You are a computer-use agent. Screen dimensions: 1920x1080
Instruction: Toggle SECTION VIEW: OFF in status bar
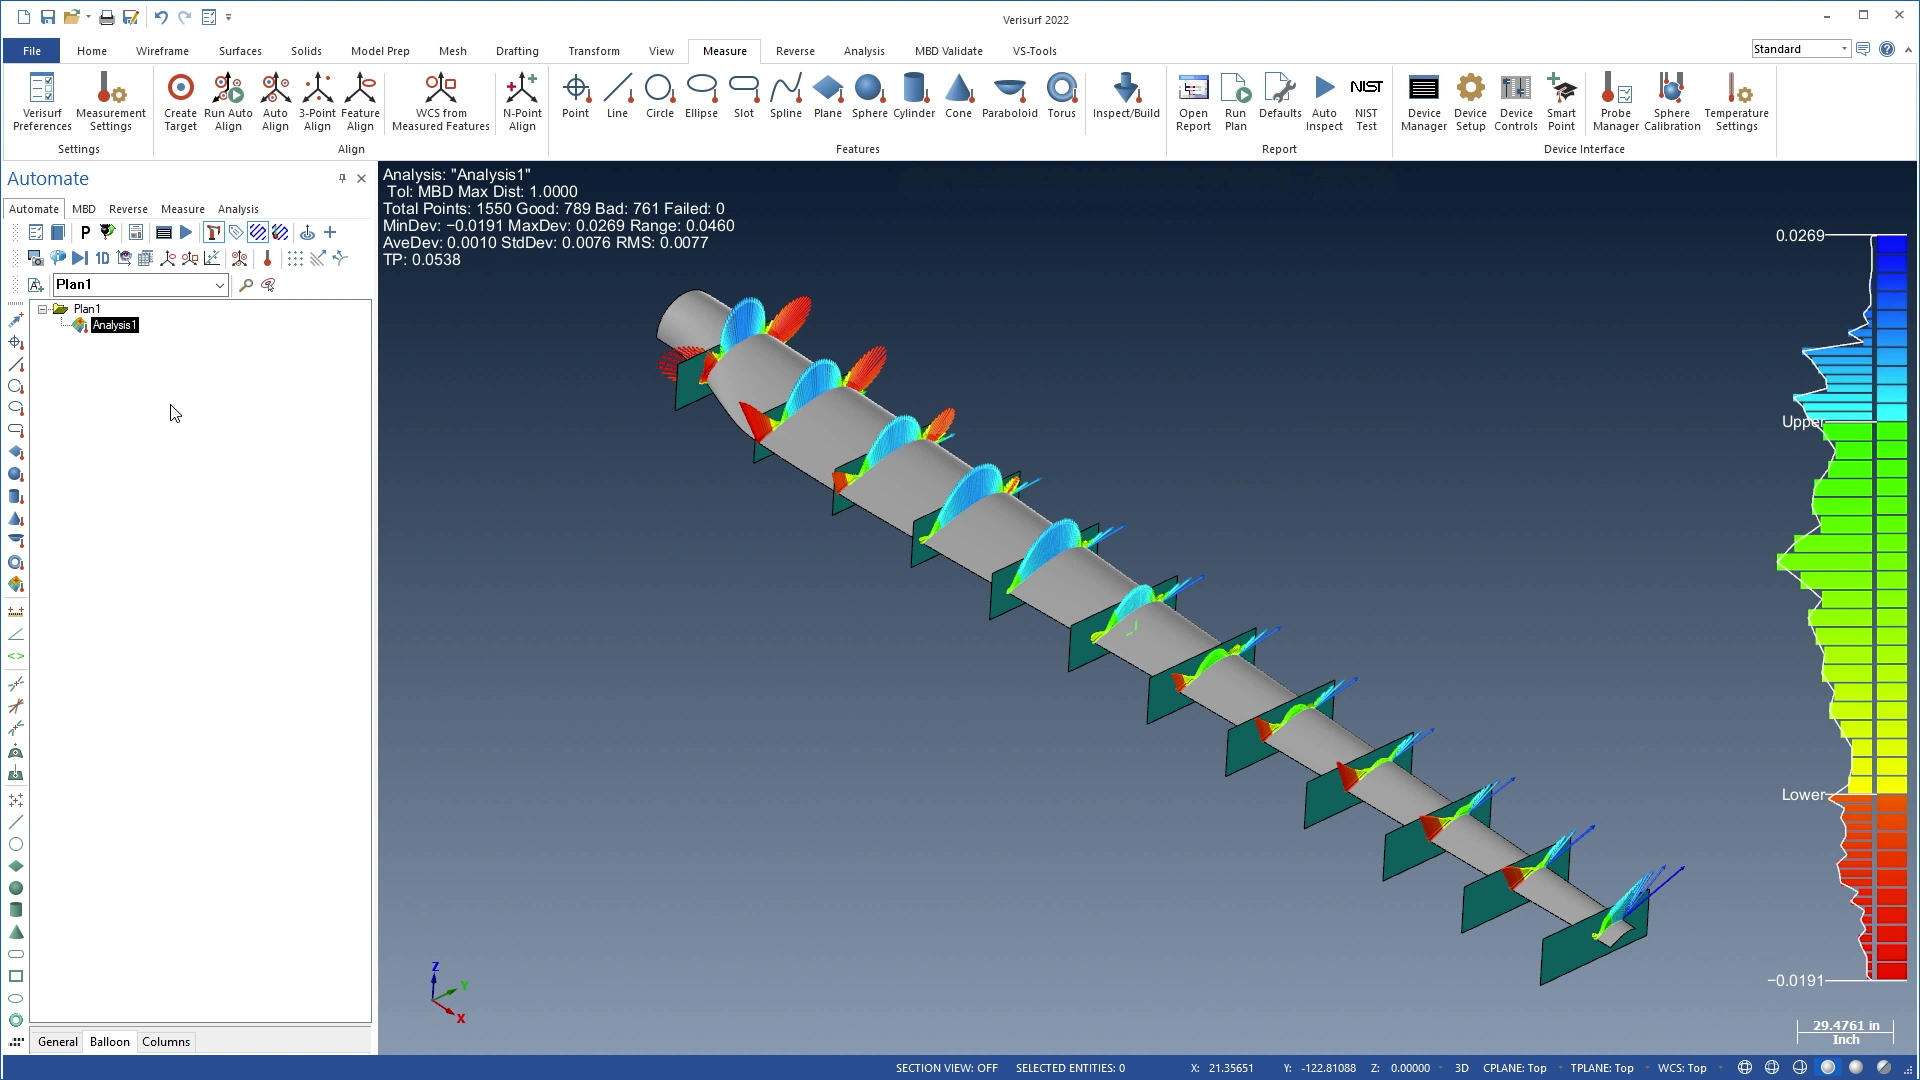tap(946, 1068)
